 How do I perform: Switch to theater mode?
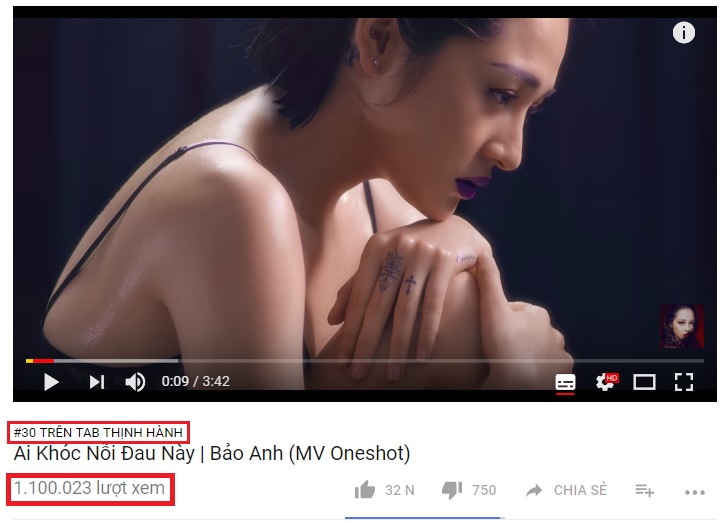(644, 382)
